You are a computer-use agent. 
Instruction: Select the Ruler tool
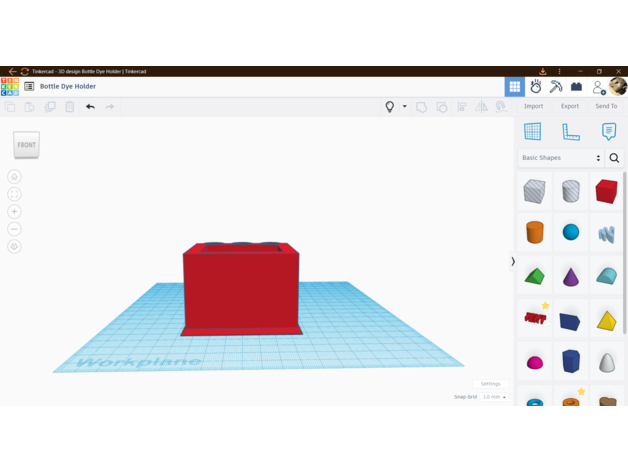[x=571, y=132]
